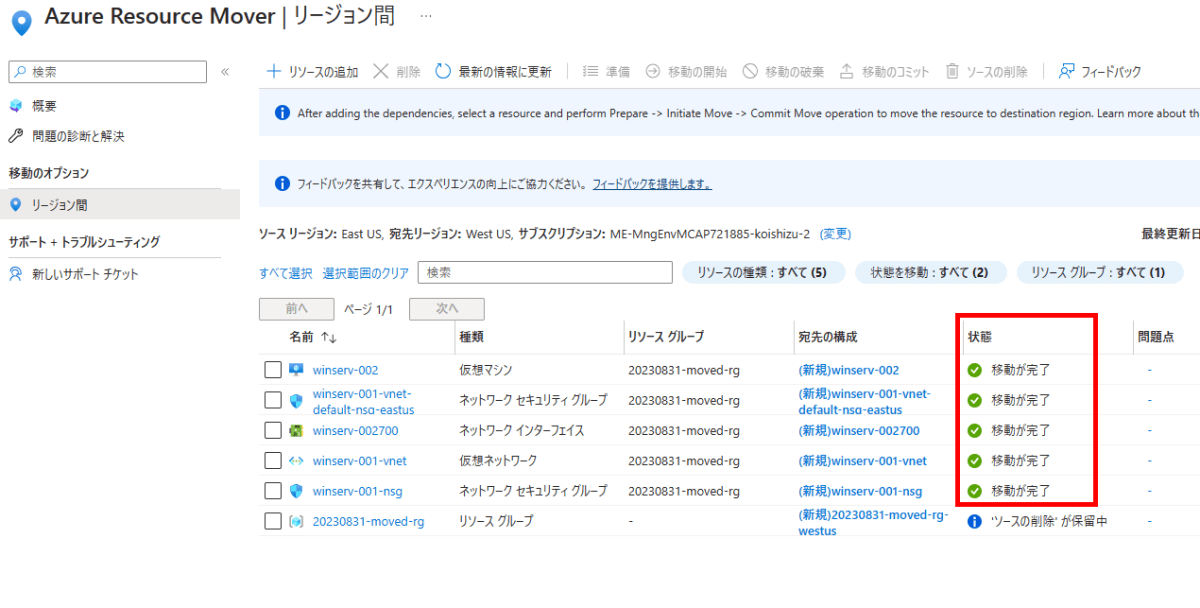This screenshot has width=1200, height=608.
Task: Open the winserv-002700 name link
Action: (x=355, y=431)
